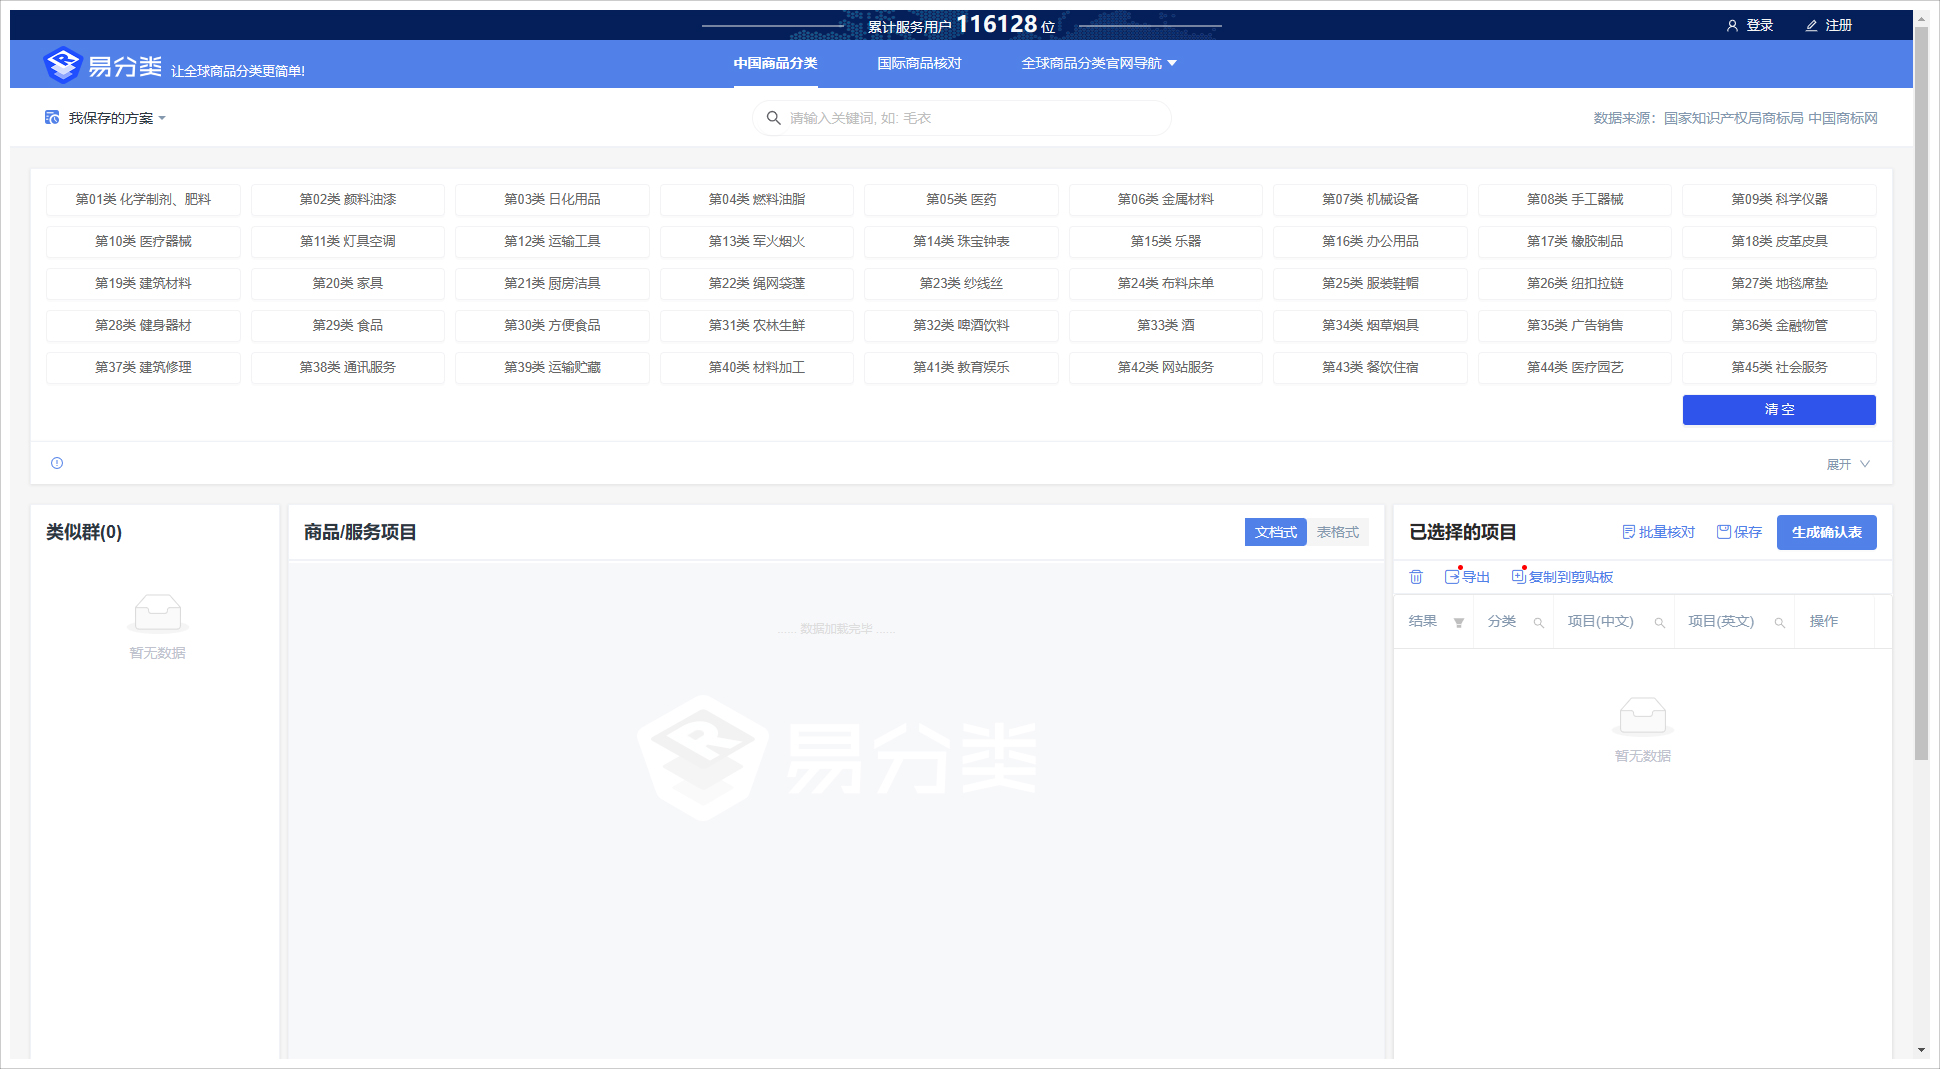Select category 第09类 科学仪器

1779,200
